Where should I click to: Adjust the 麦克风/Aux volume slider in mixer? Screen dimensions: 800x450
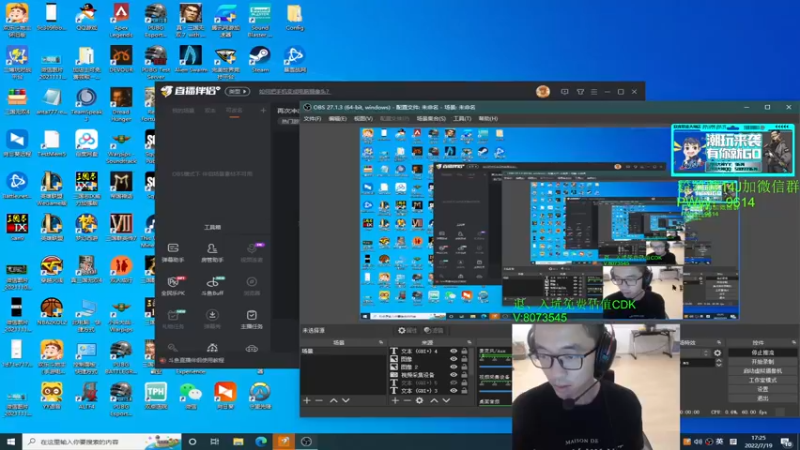[495, 366]
